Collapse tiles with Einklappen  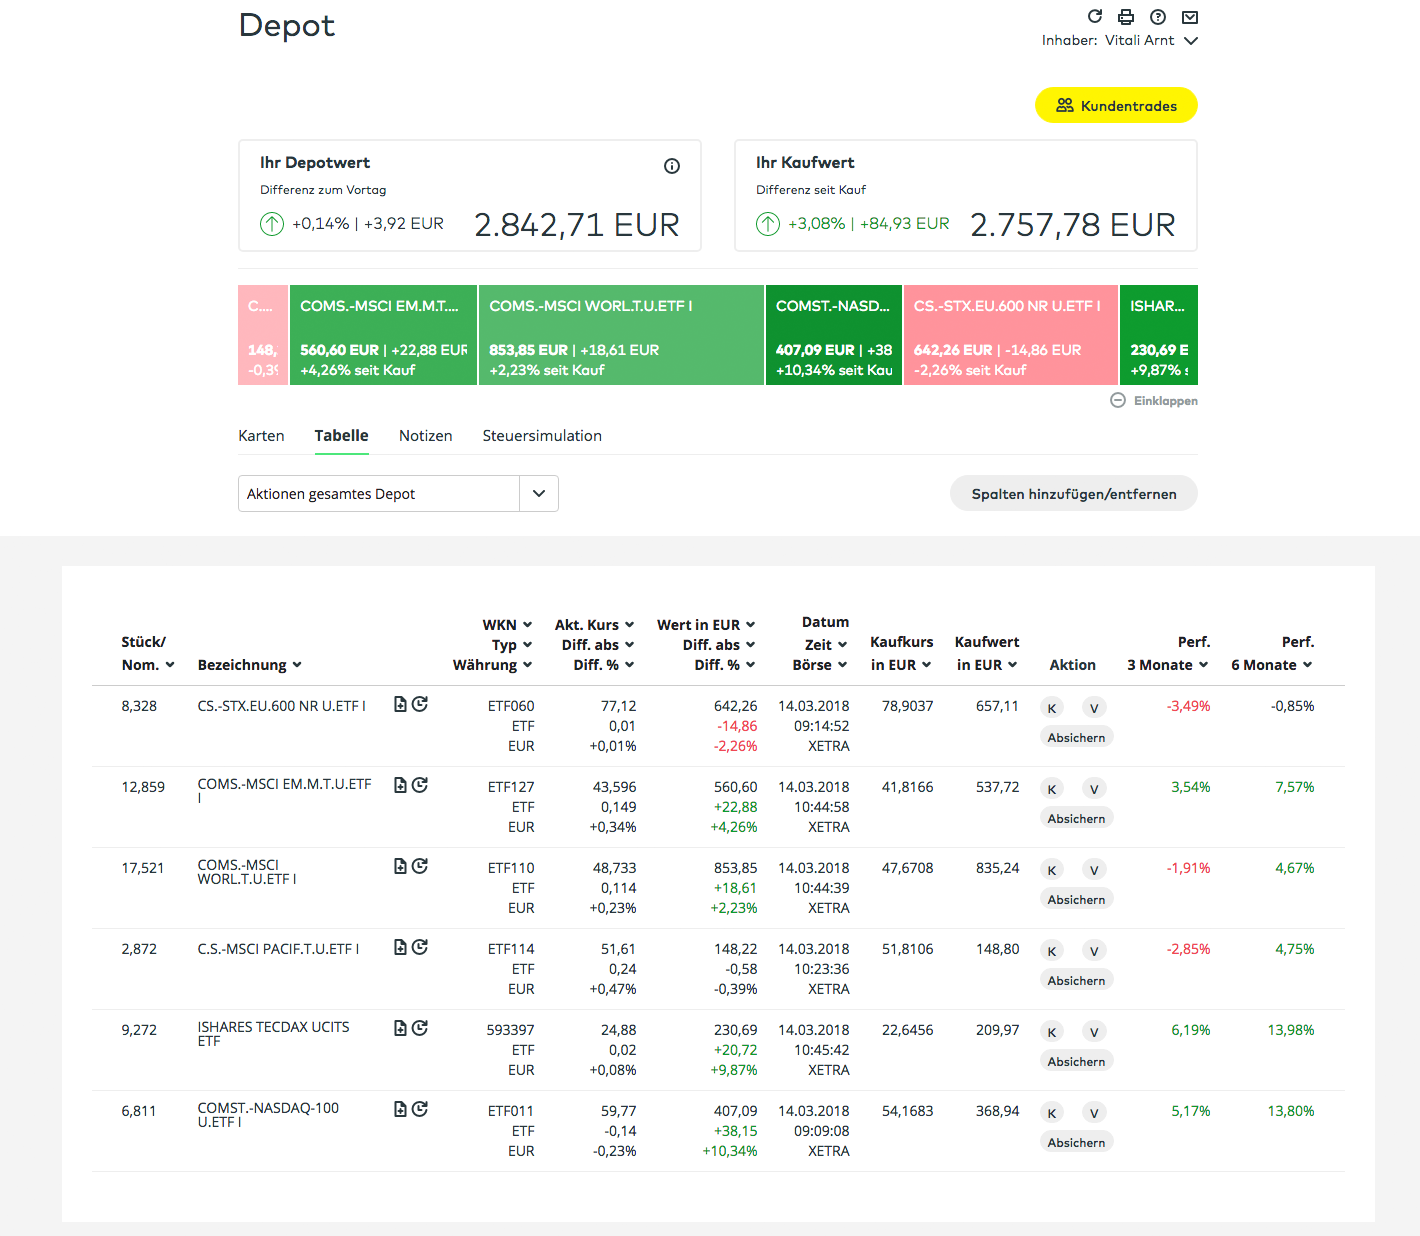(x=1154, y=400)
